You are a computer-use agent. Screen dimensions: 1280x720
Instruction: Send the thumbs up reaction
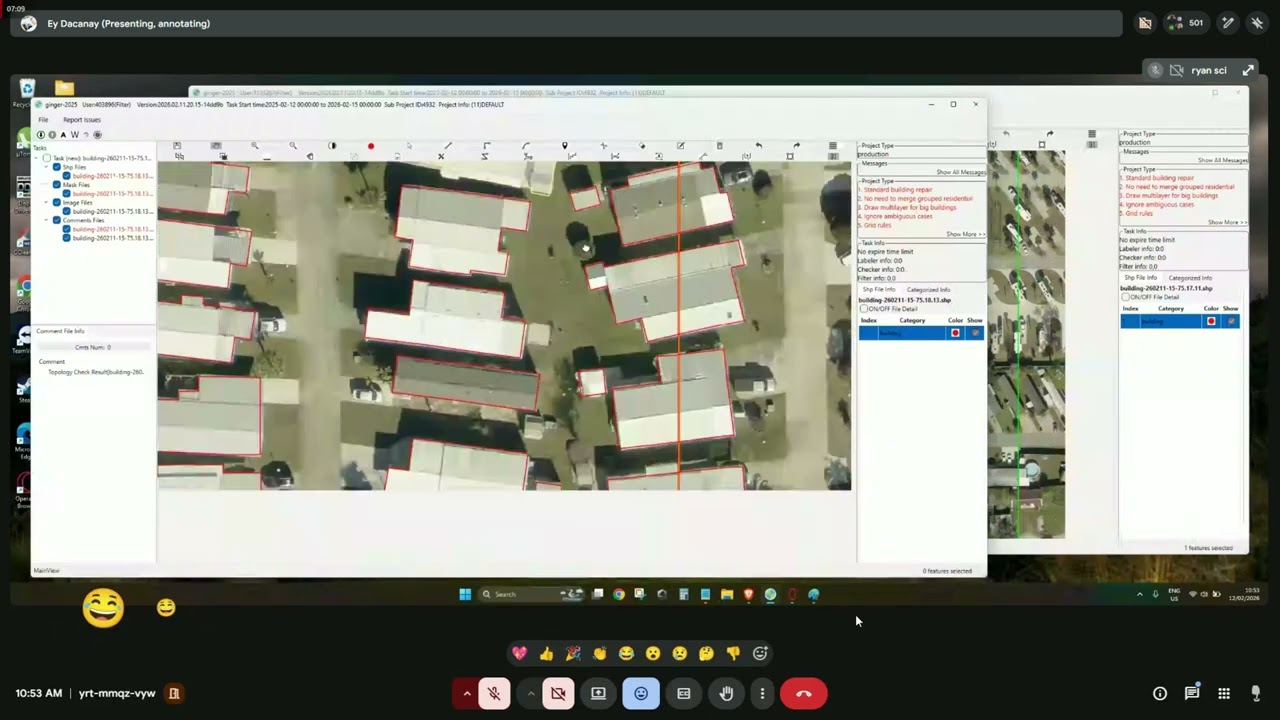pyautogui.click(x=546, y=653)
